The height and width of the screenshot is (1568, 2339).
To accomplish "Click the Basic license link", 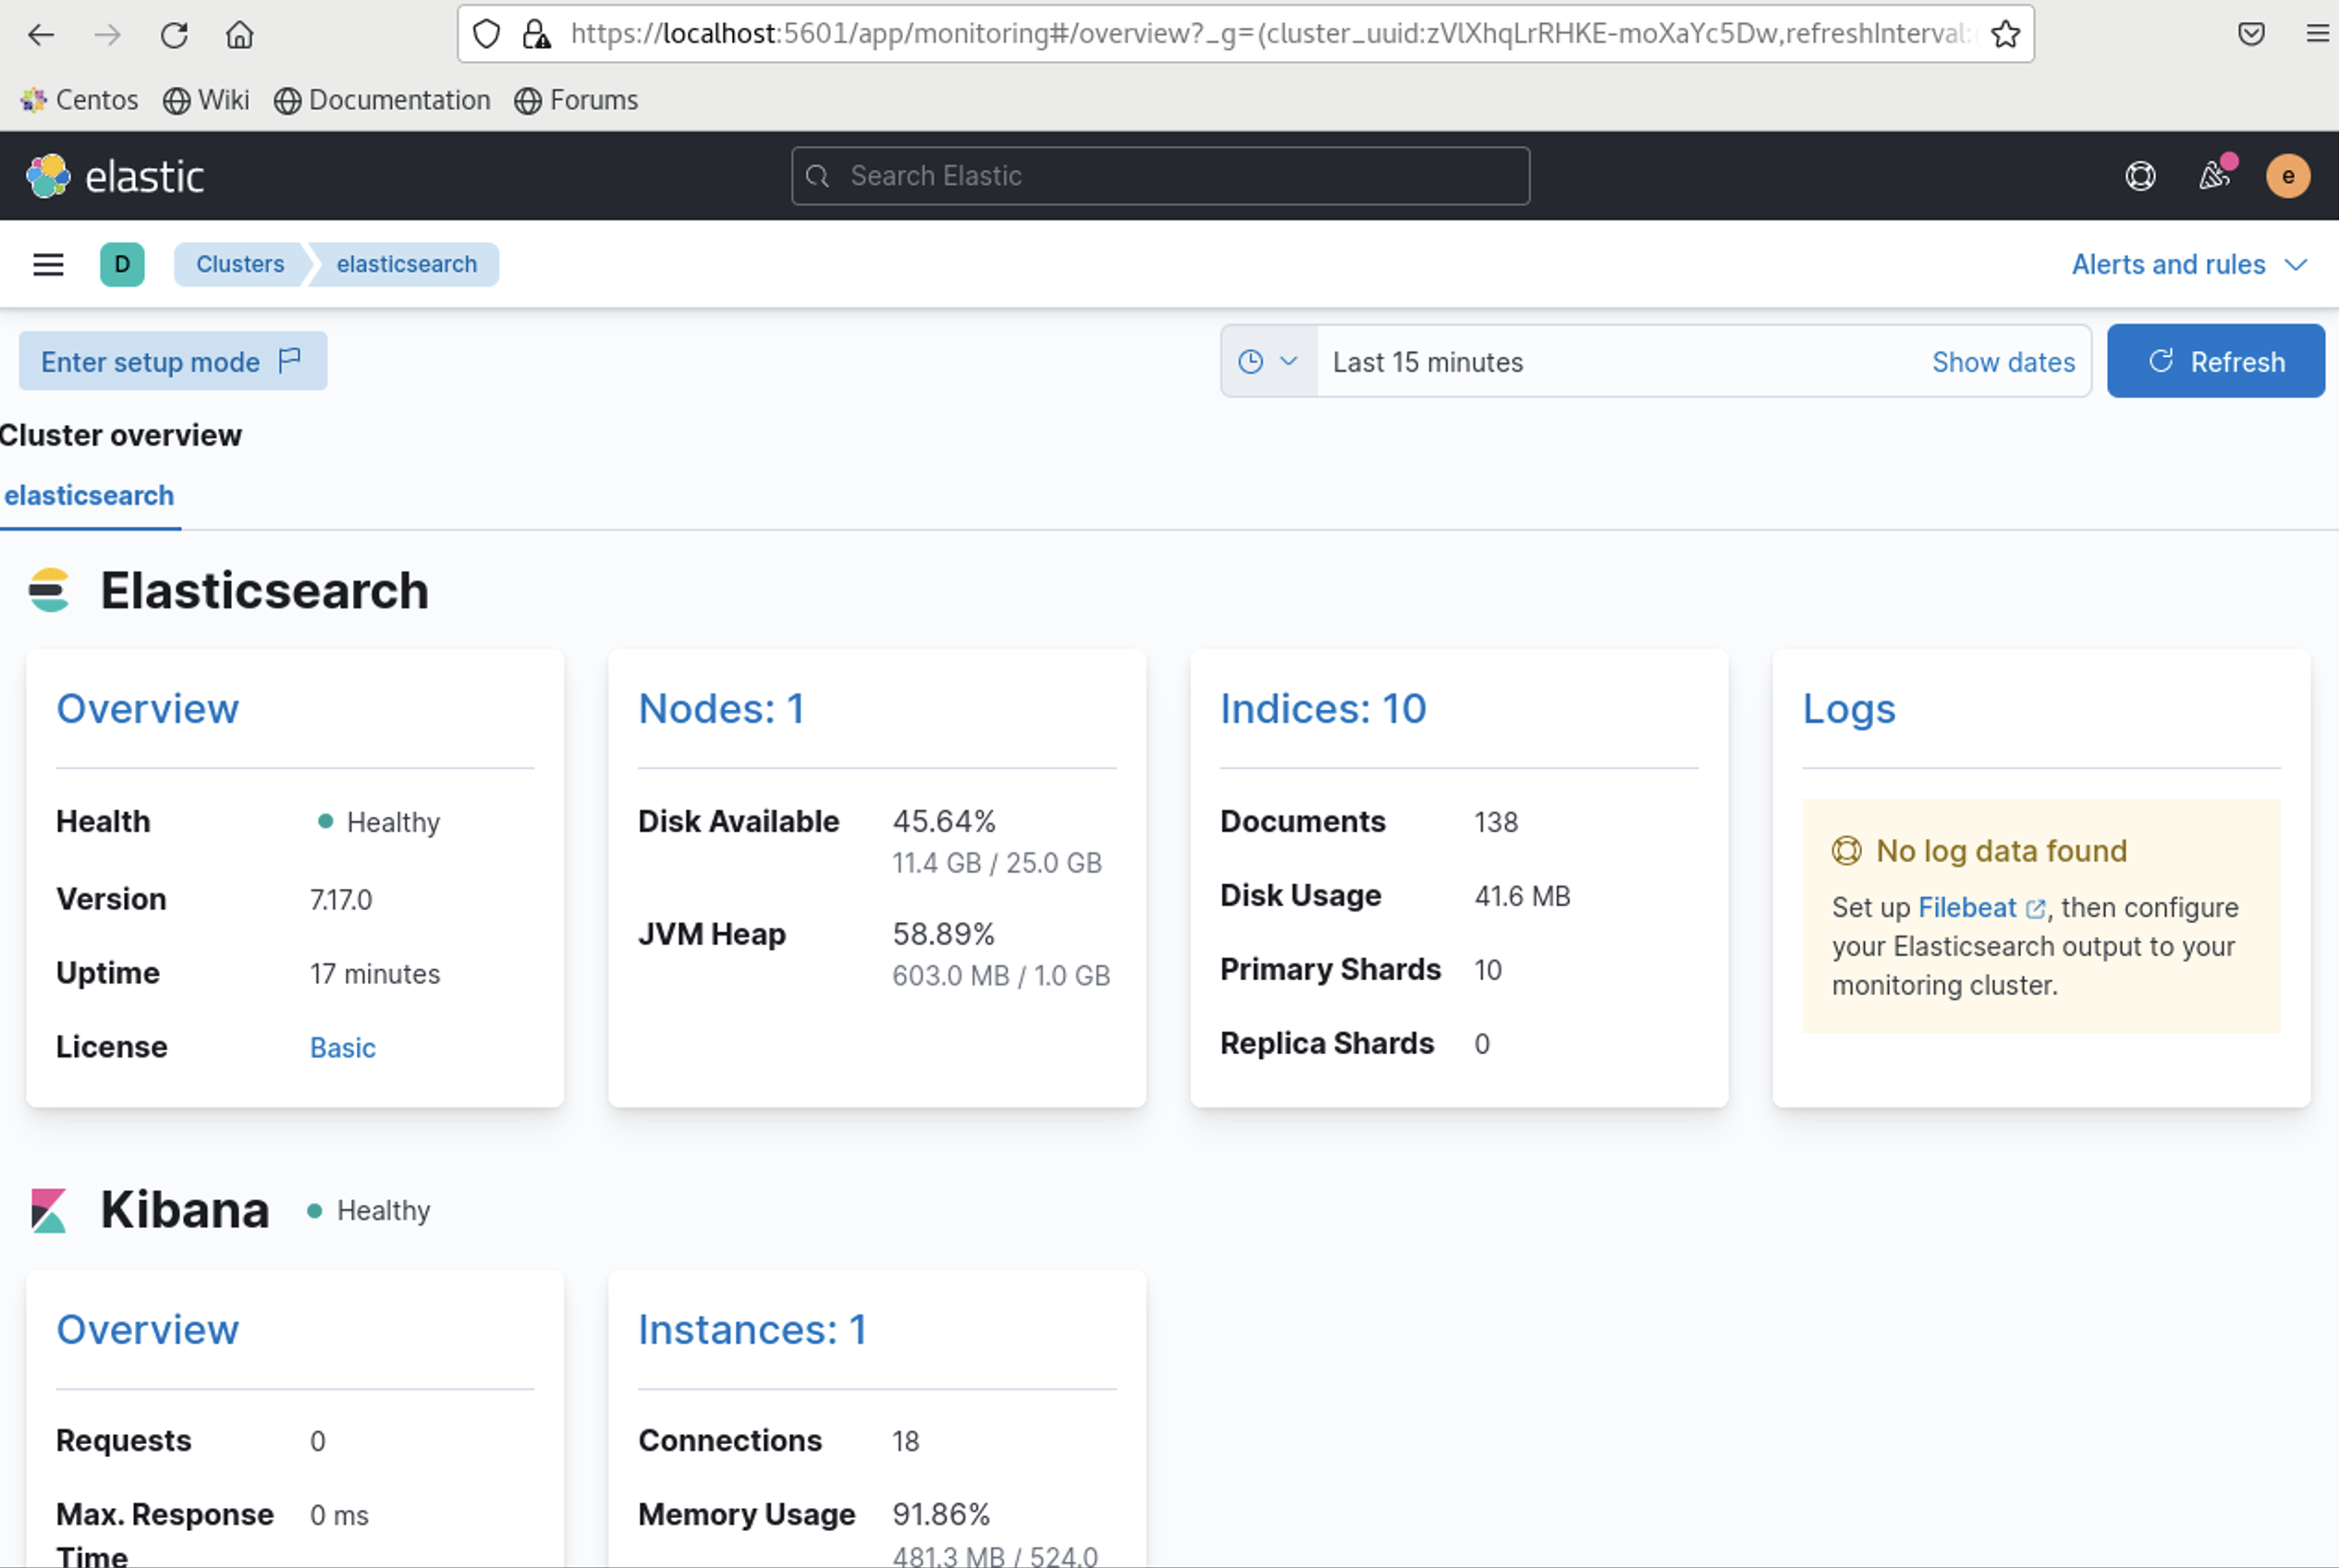I will [342, 1048].
